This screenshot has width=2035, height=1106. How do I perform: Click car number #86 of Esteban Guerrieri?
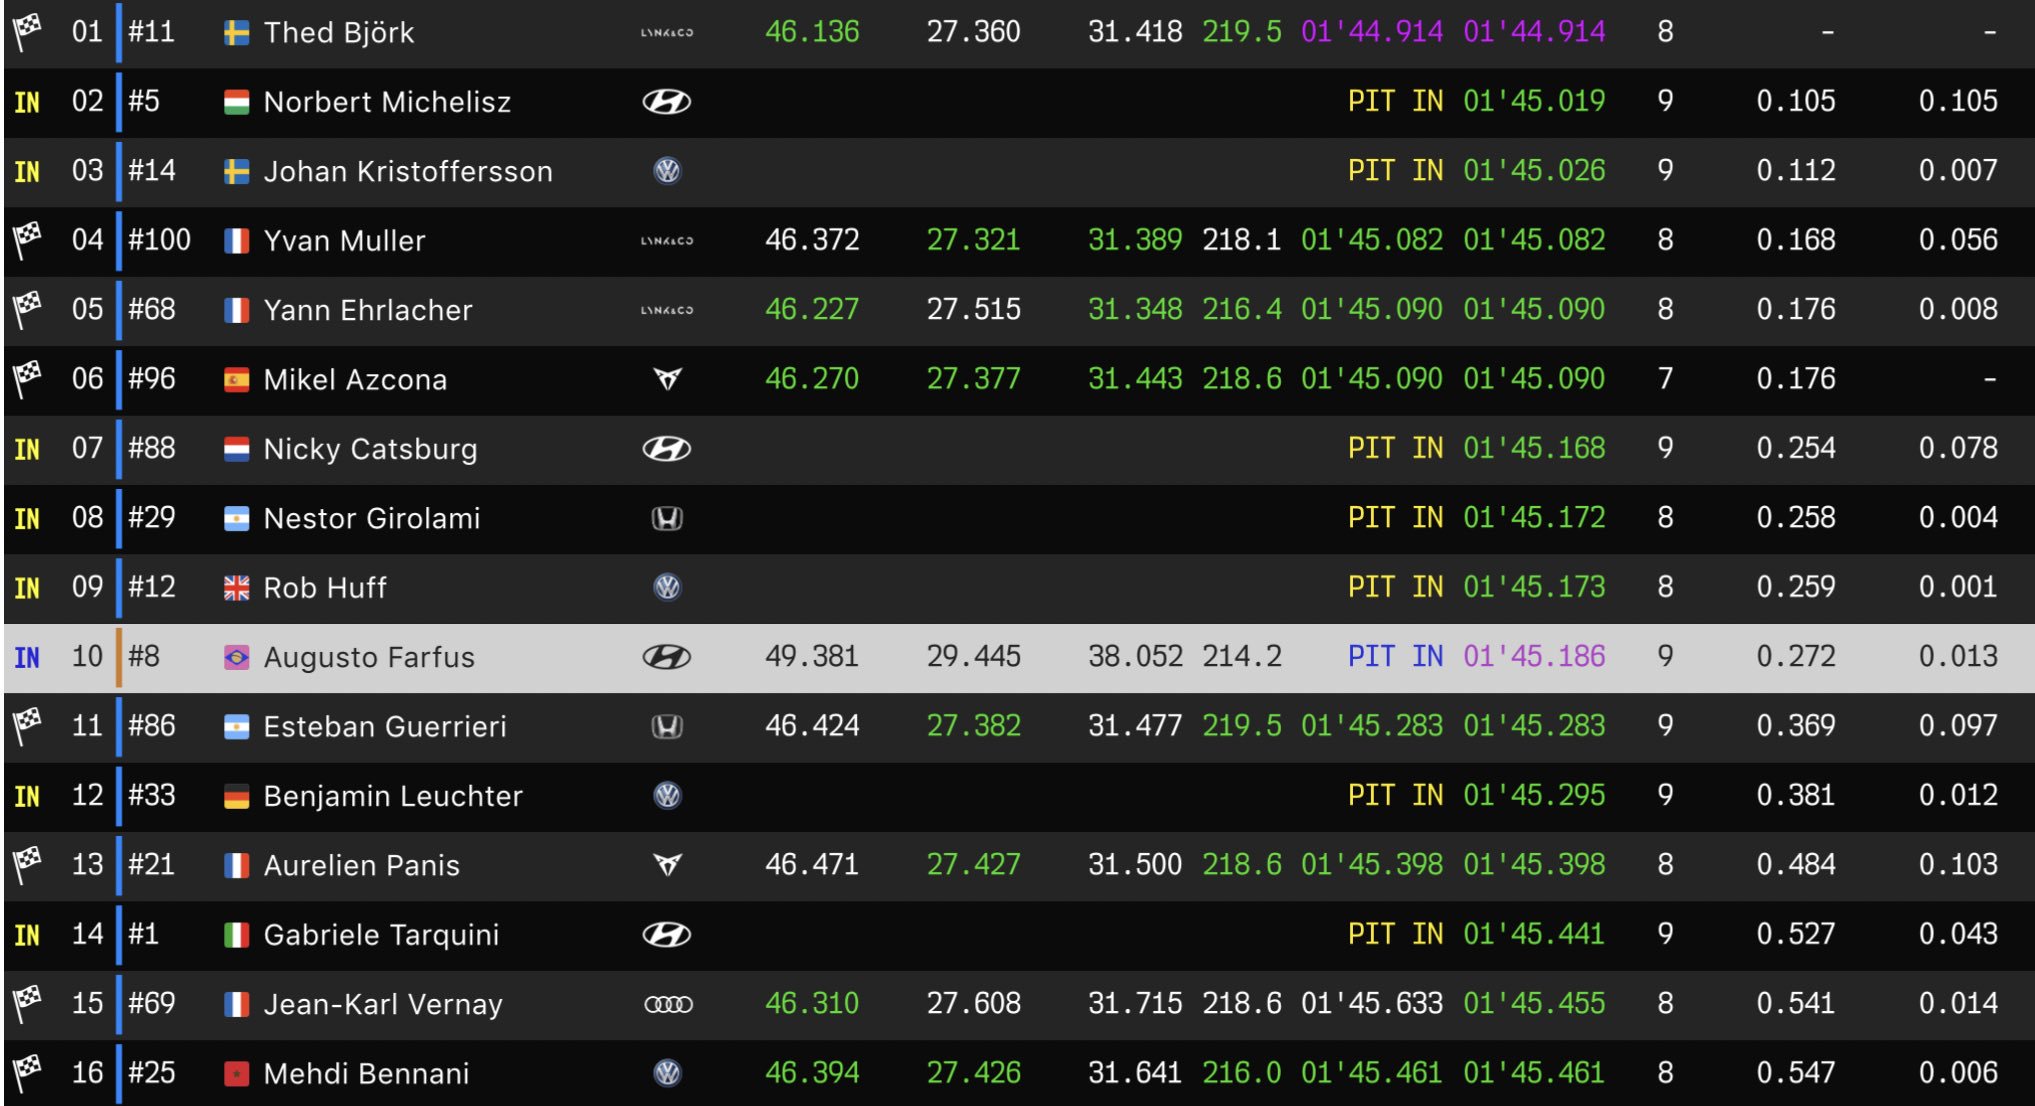[152, 725]
